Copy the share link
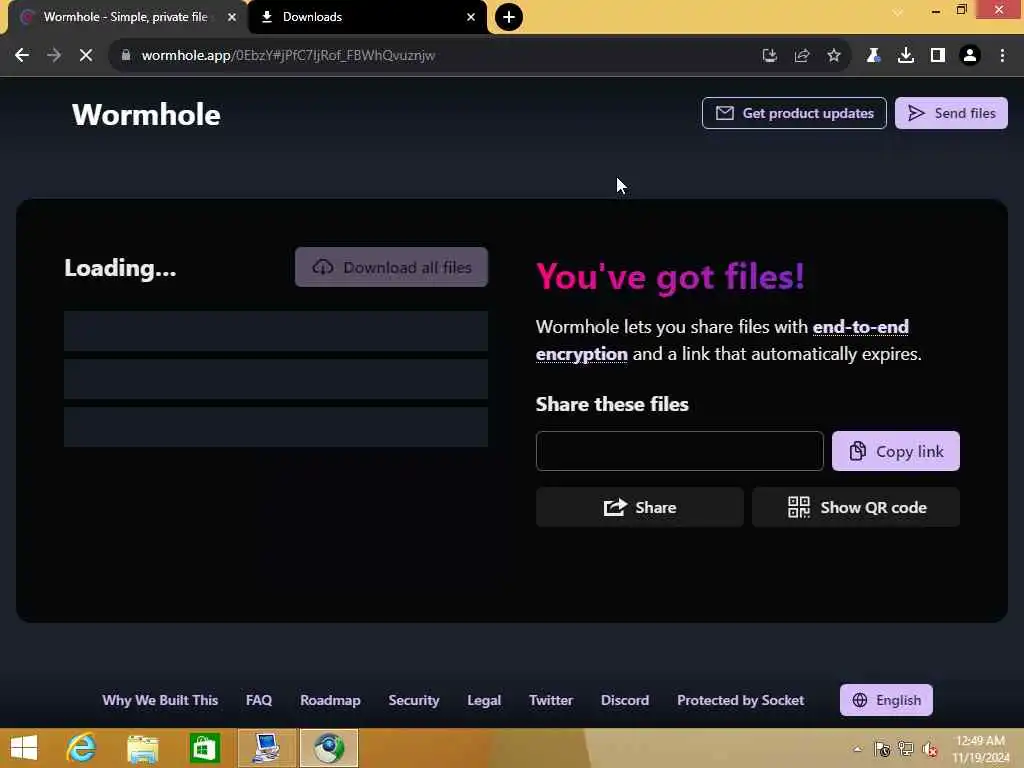 click(895, 451)
